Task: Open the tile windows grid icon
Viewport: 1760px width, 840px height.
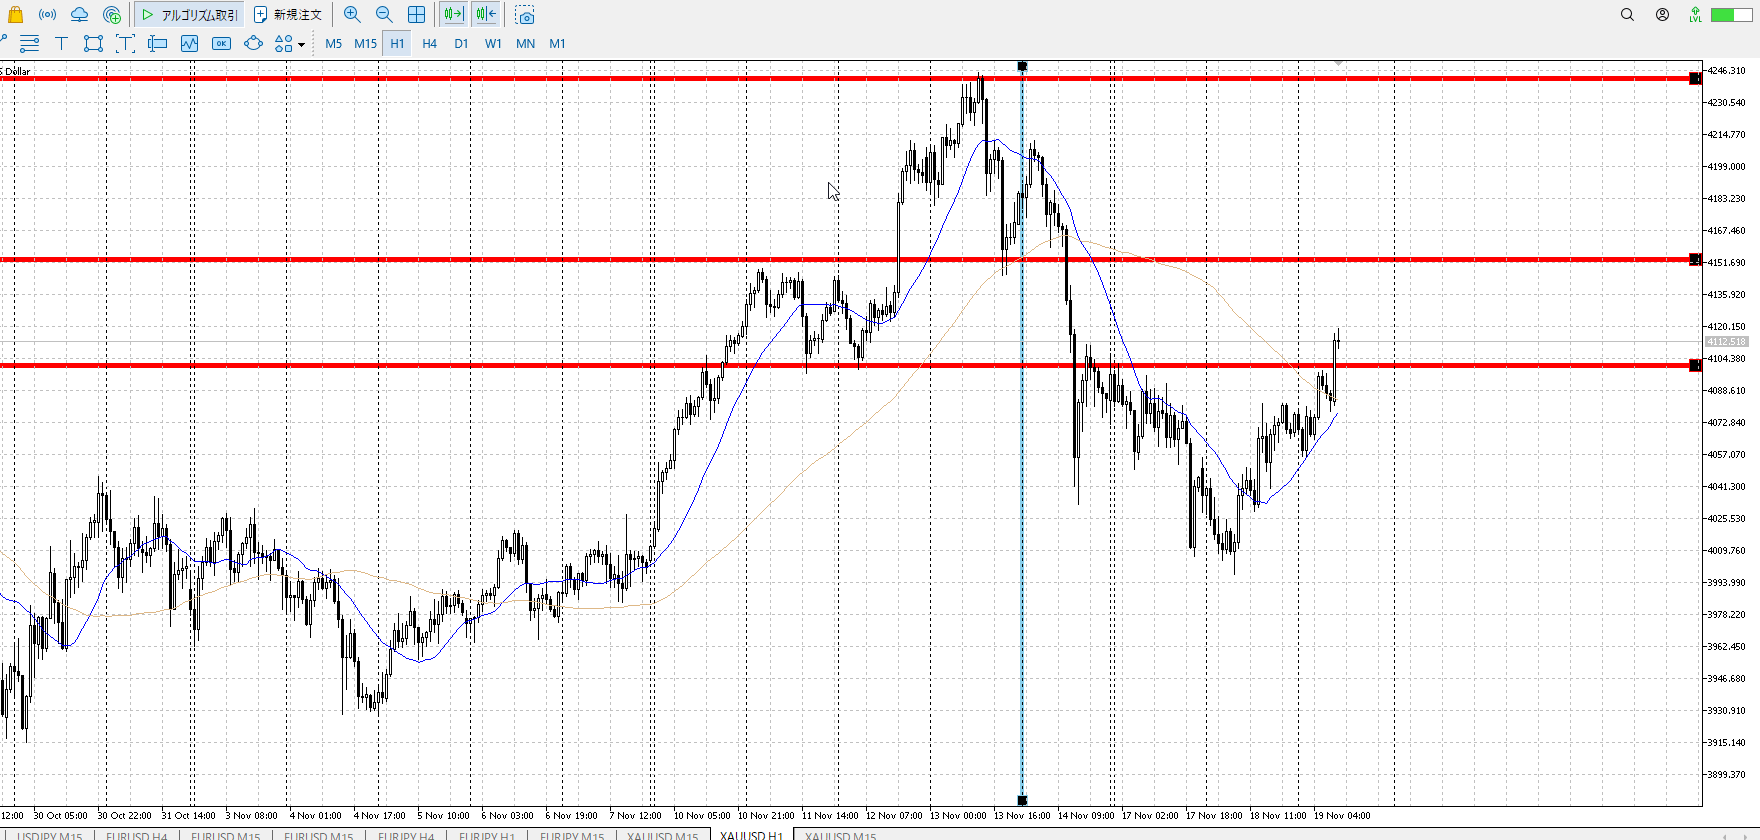Action: [x=416, y=15]
